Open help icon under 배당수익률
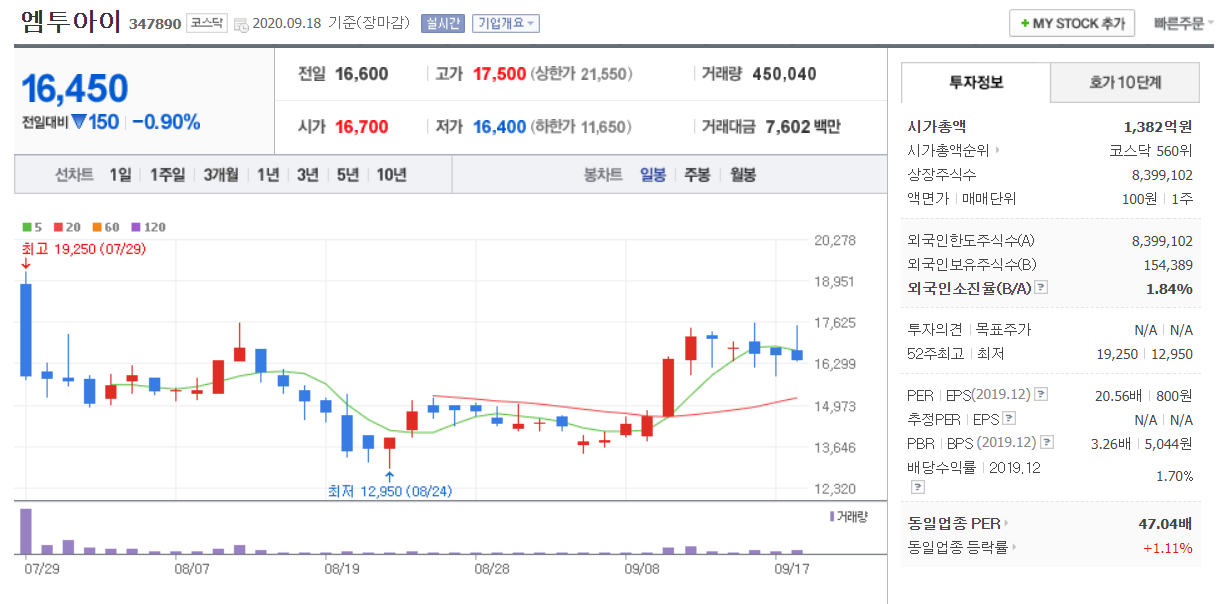1227x604 pixels. tap(917, 487)
